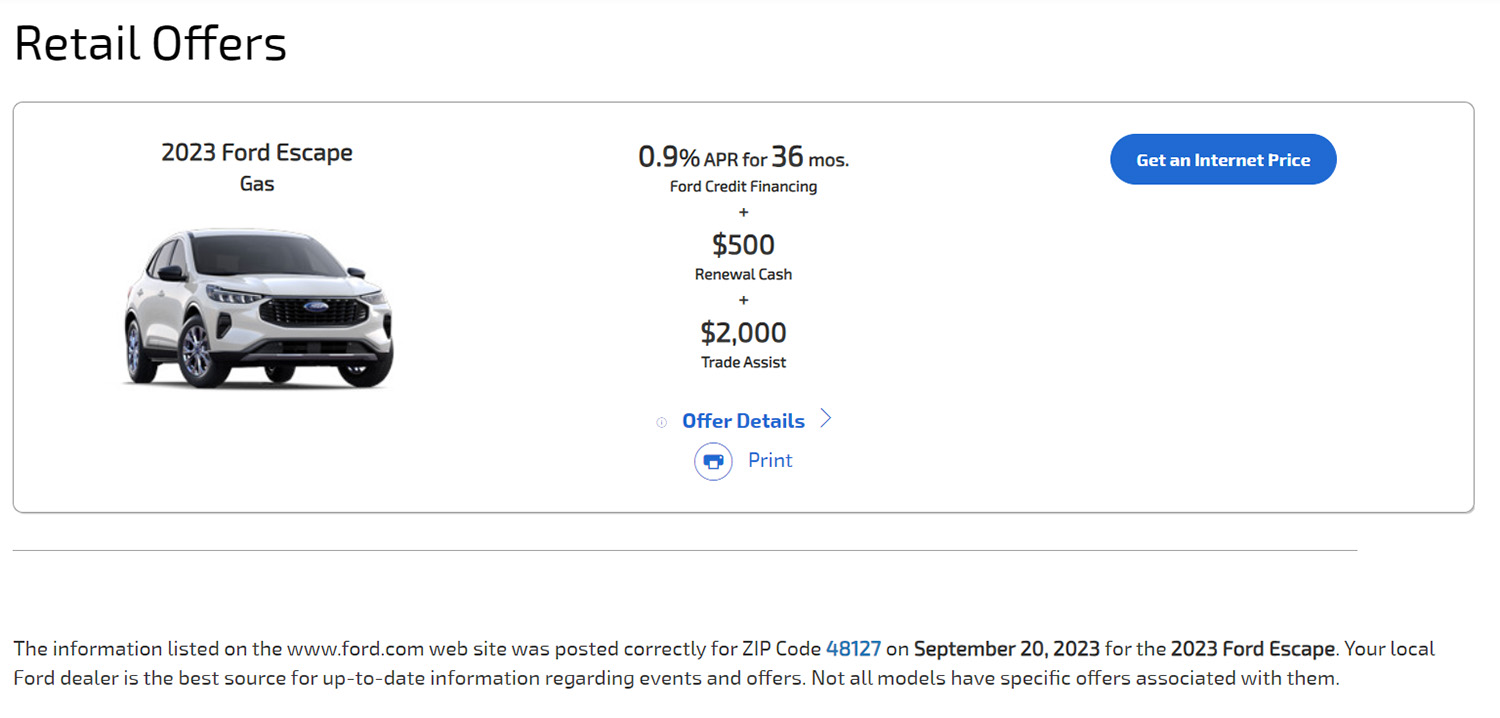Click the Get an Internet Price button
Viewport: 1500px width, 718px height.
(1223, 159)
